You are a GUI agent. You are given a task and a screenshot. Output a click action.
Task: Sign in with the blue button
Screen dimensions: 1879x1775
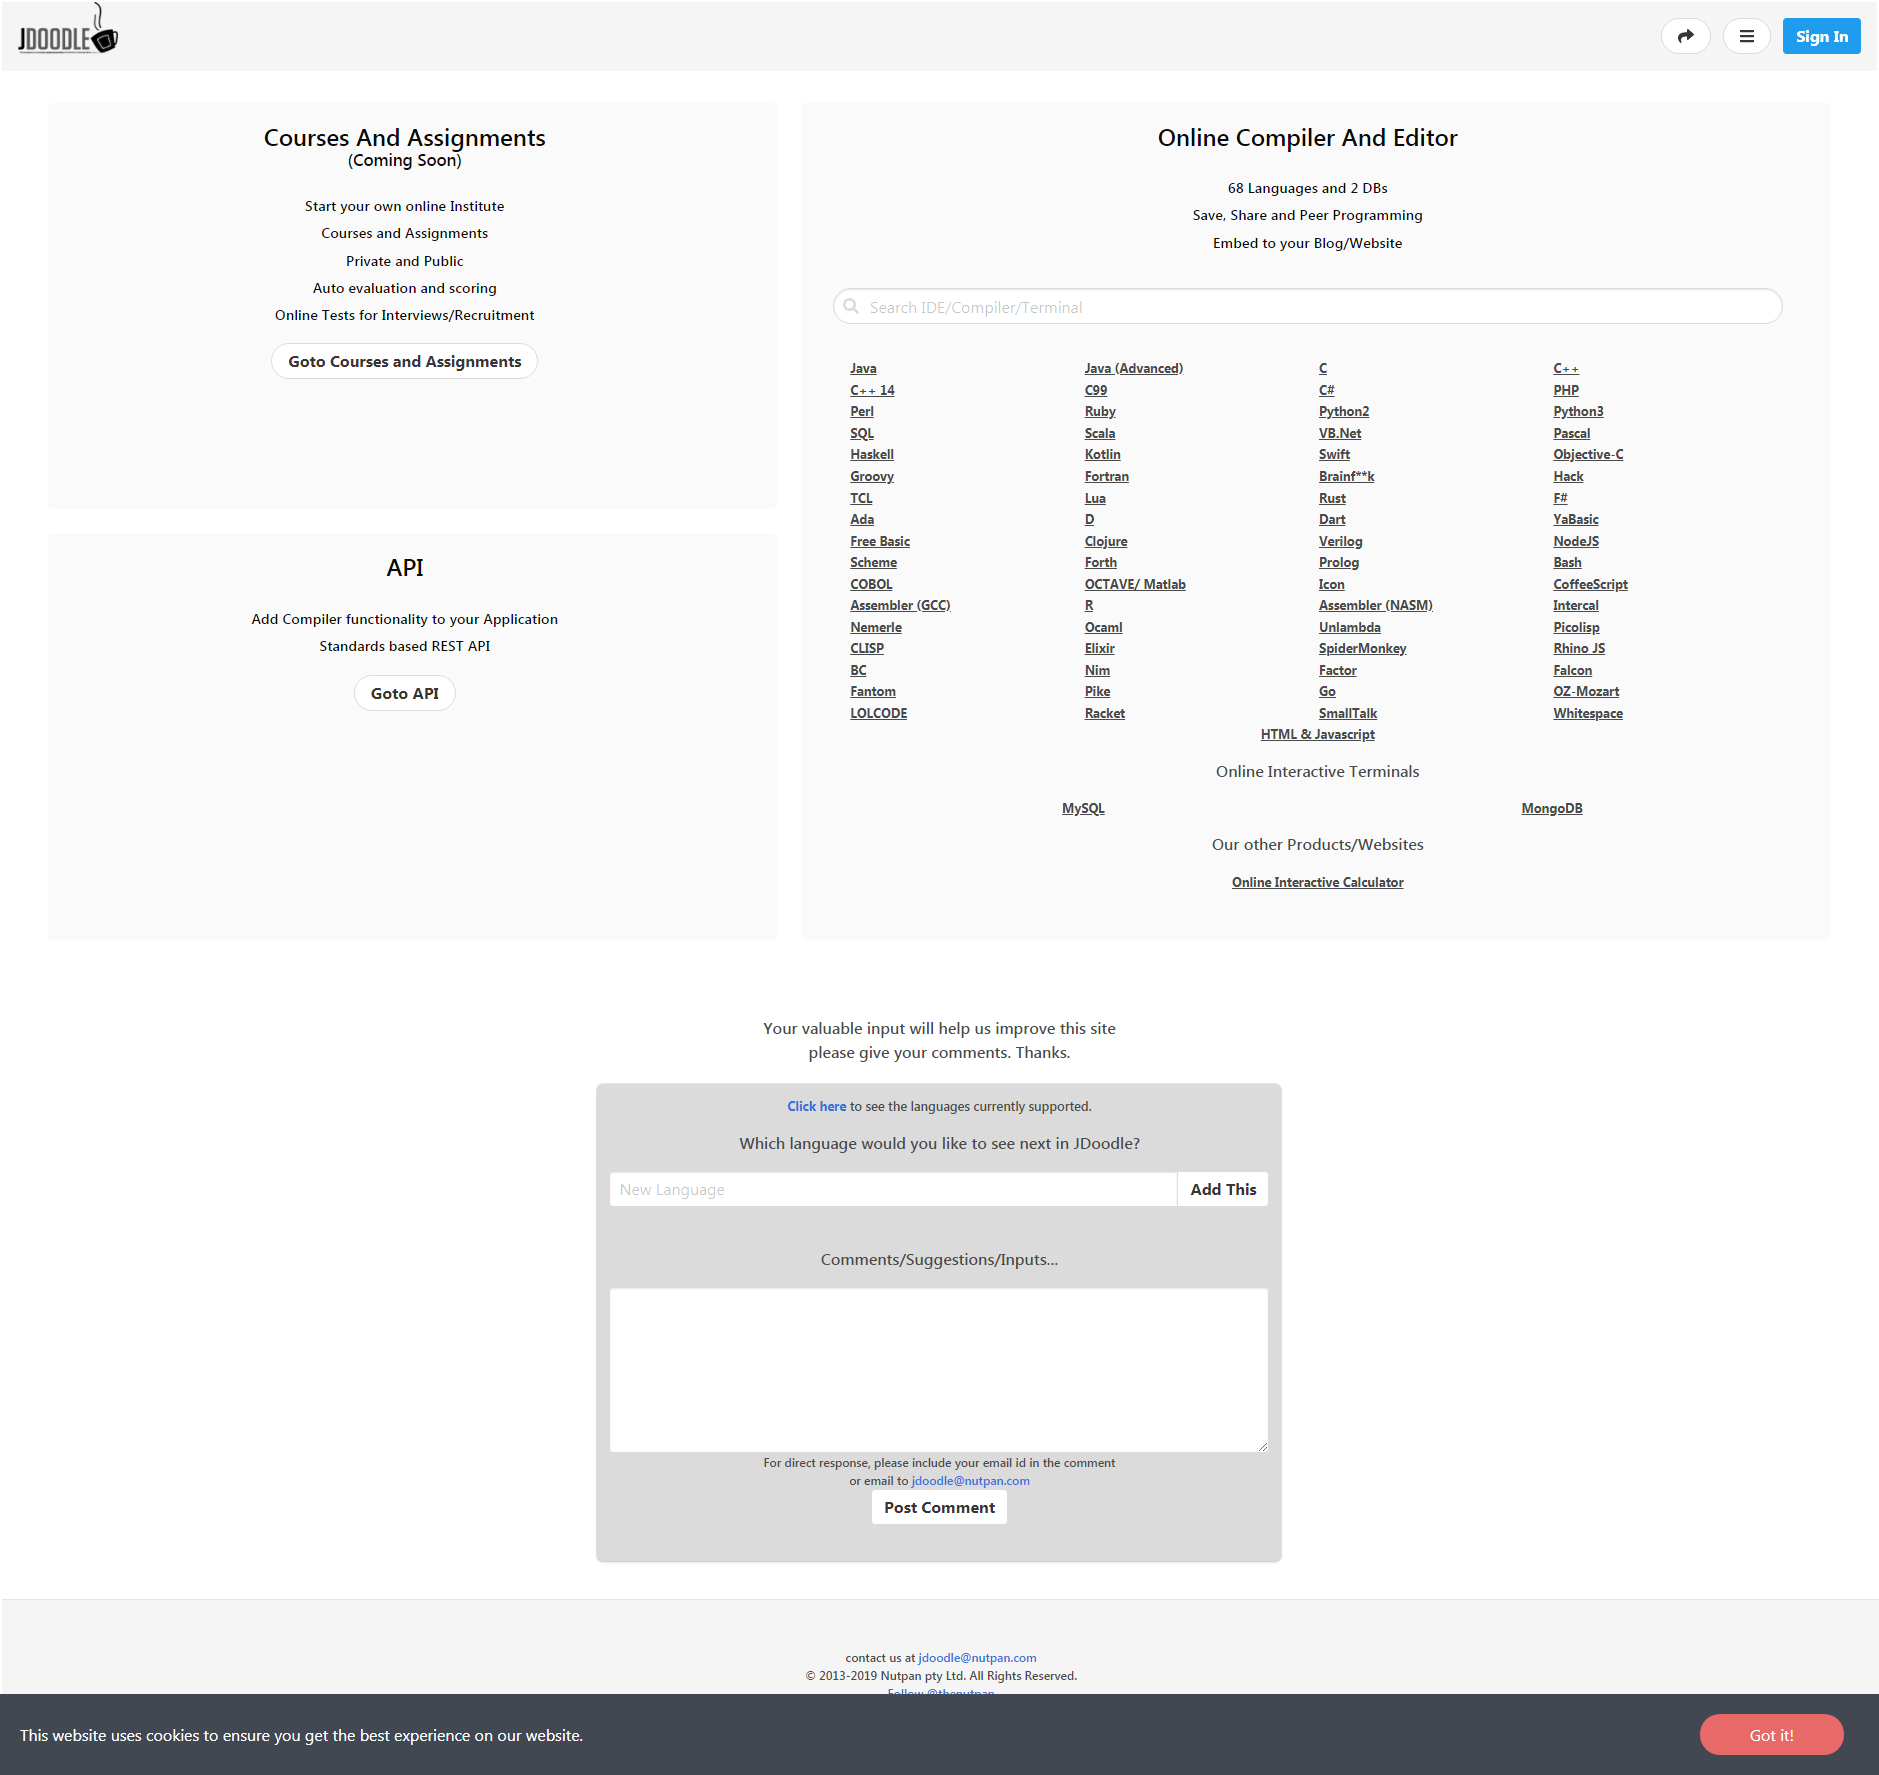[1821, 36]
